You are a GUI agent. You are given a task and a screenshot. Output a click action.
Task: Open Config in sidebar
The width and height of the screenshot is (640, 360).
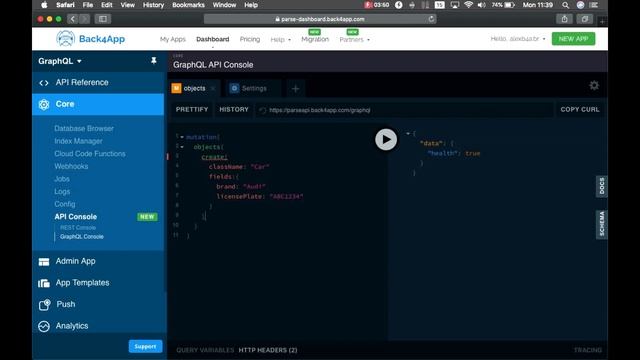tap(64, 204)
